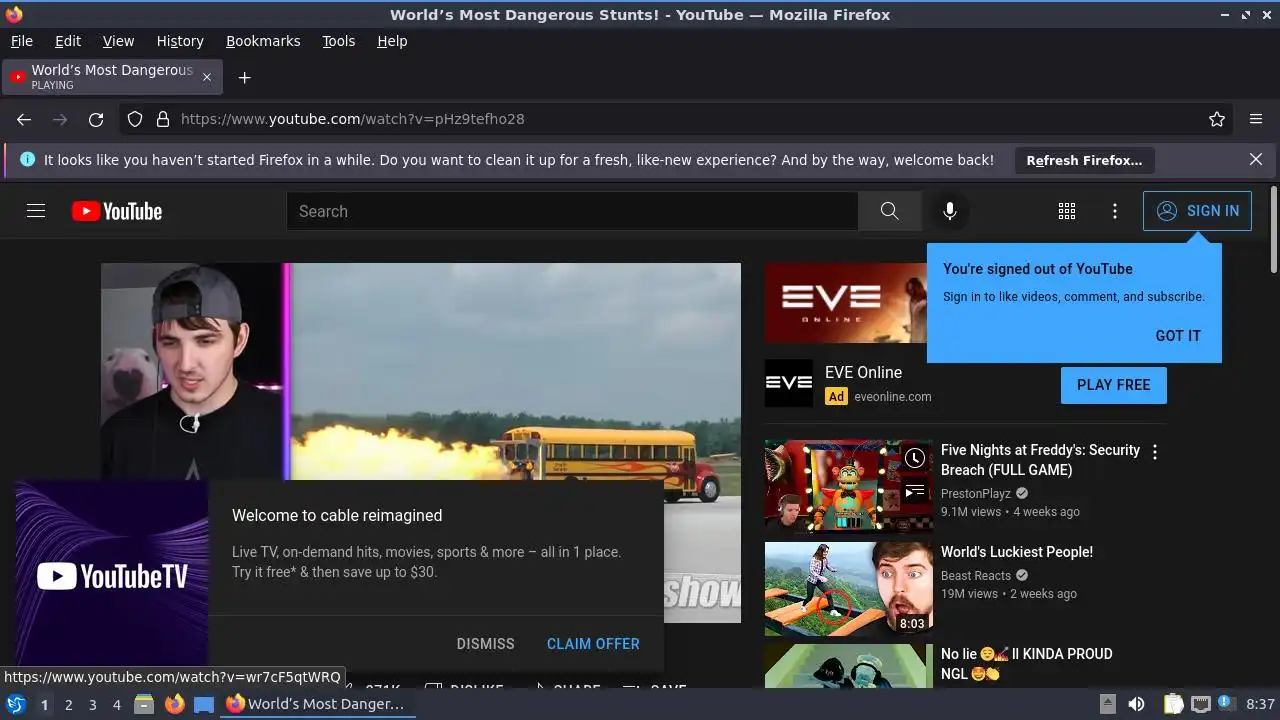
Task: Add Freddy's video to queue icon
Action: coord(915,492)
